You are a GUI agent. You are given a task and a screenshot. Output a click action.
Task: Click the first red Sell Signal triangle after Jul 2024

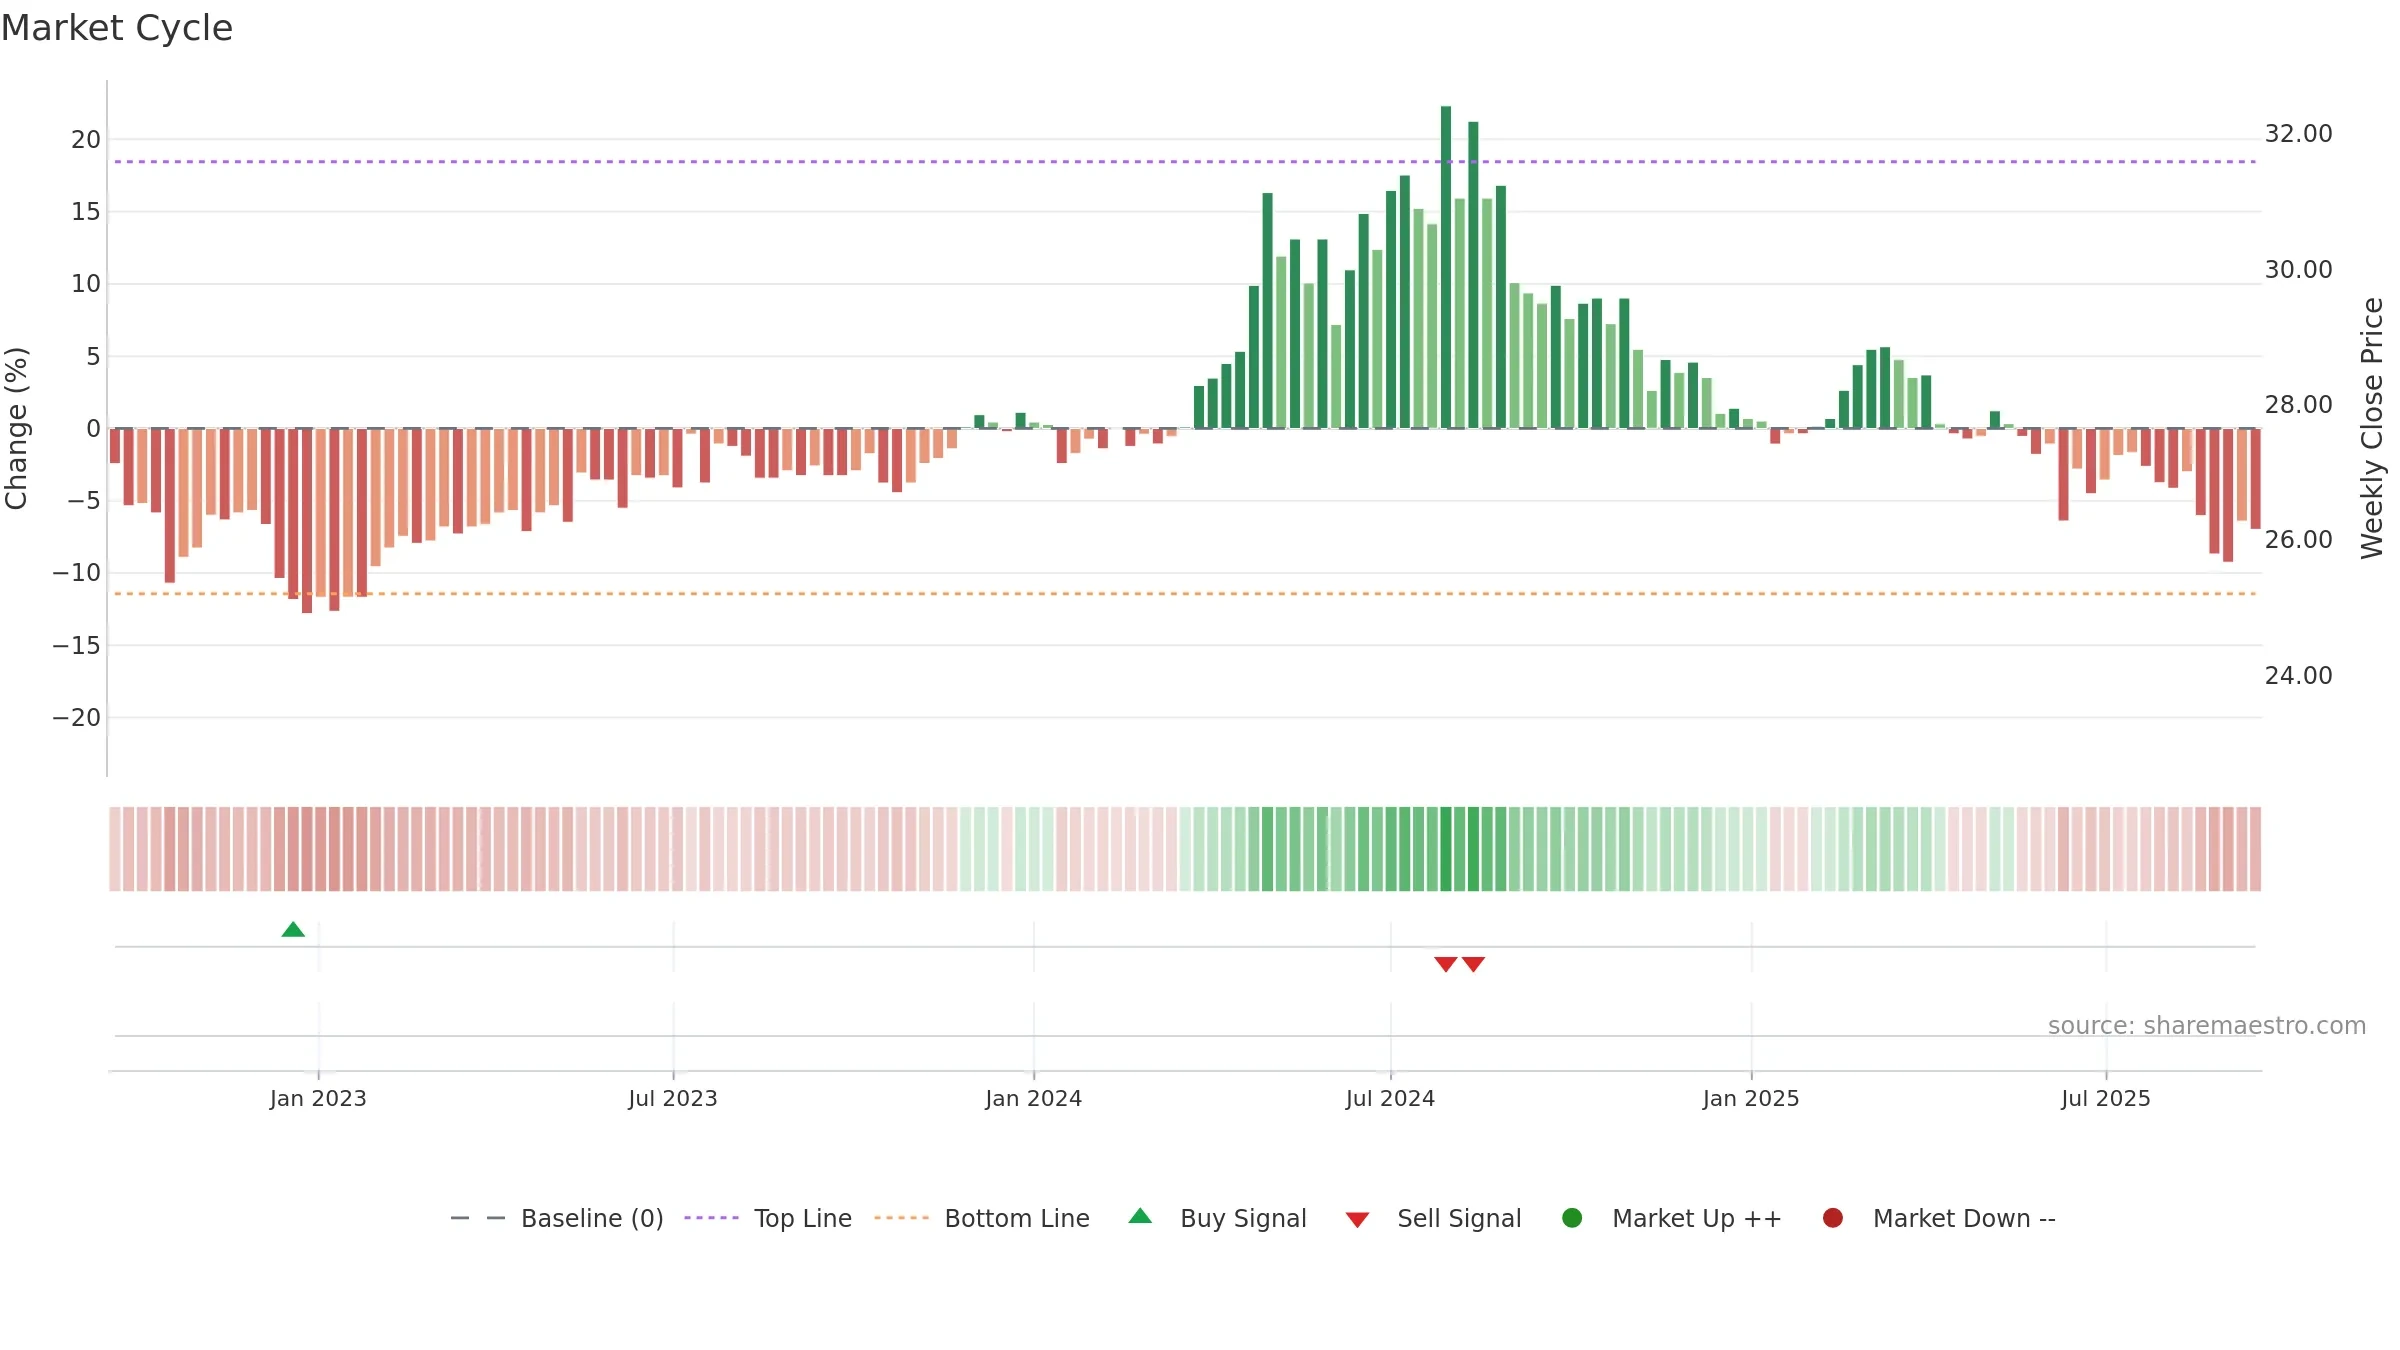point(1445,964)
